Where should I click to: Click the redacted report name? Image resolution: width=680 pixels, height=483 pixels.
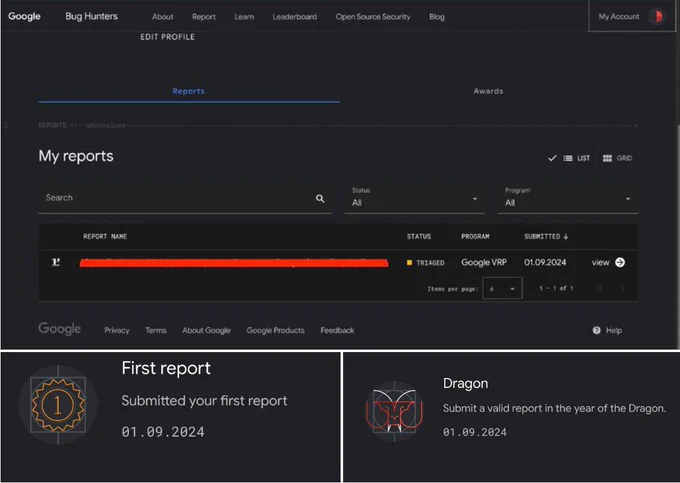(x=234, y=263)
